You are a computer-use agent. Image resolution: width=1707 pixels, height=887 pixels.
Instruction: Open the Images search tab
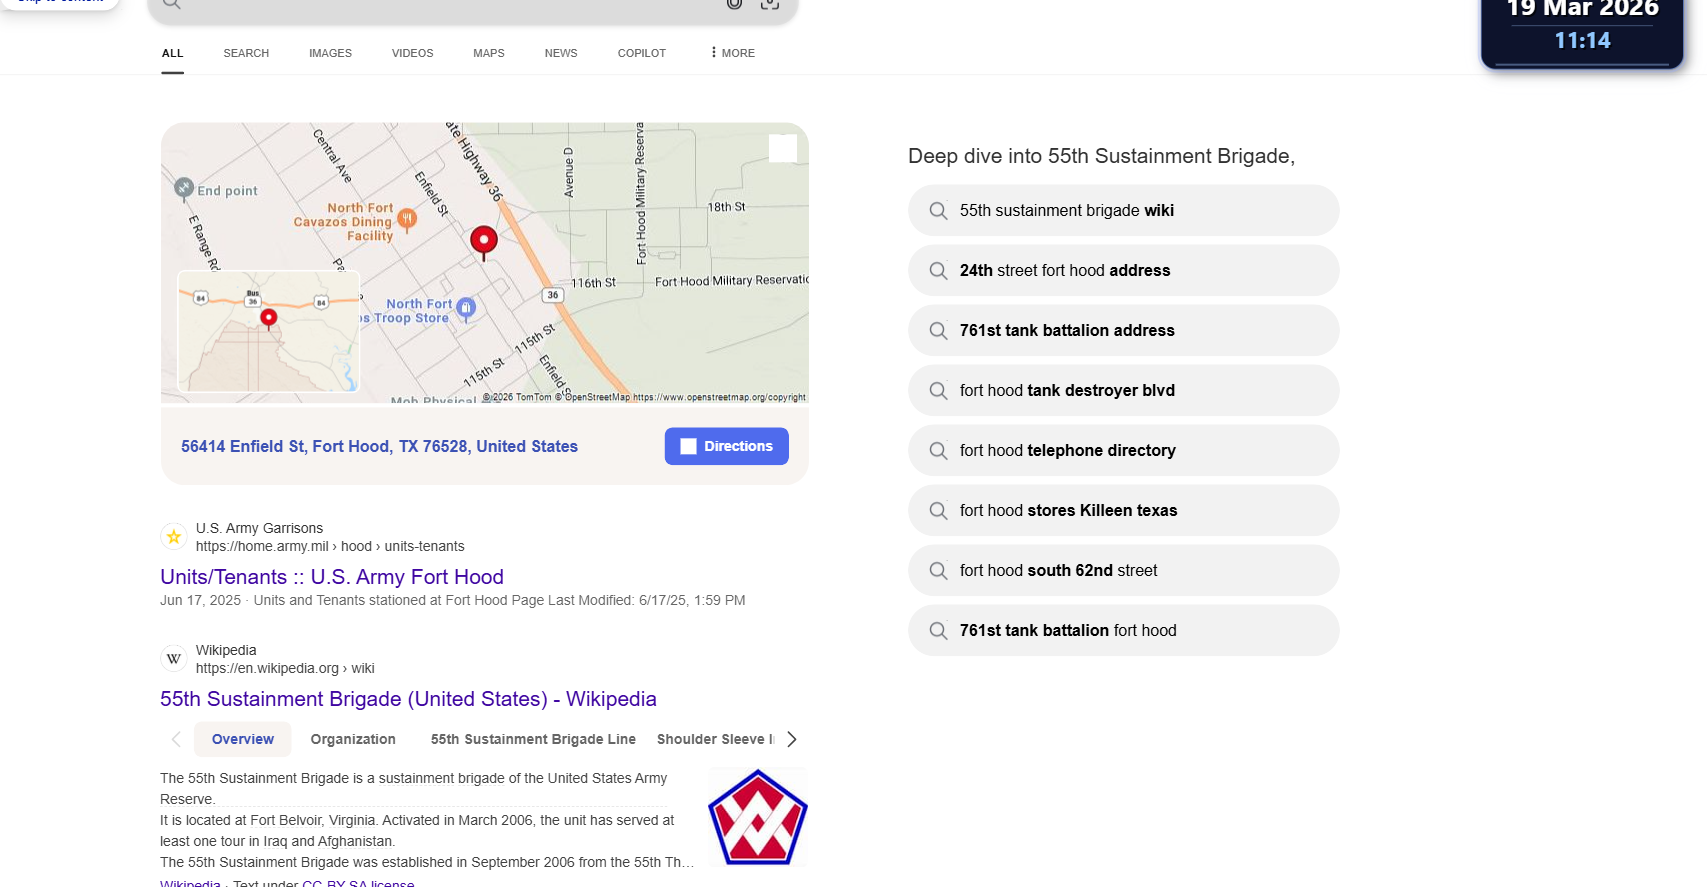pyautogui.click(x=330, y=53)
